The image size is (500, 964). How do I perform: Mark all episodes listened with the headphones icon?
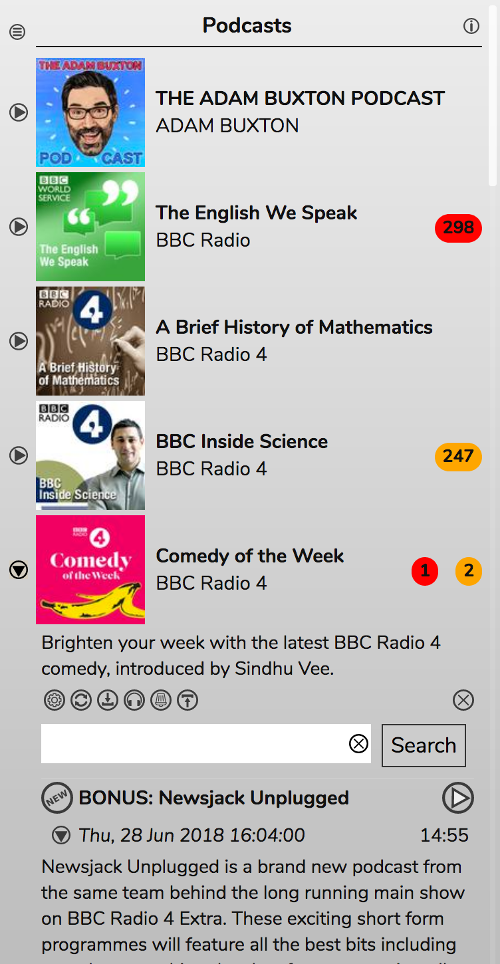tap(134, 700)
